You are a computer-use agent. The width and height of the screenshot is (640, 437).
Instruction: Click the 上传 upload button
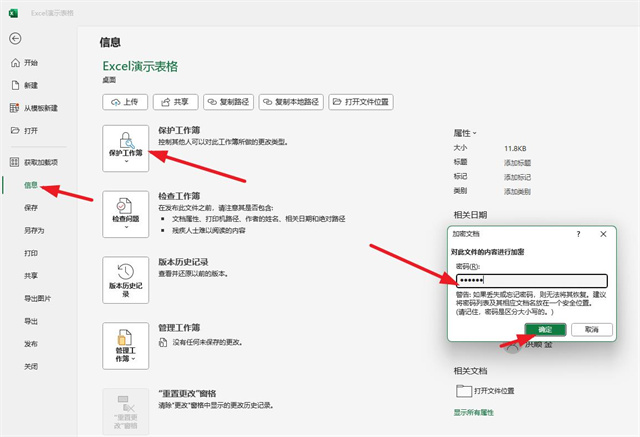pyautogui.click(x=125, y=102)
